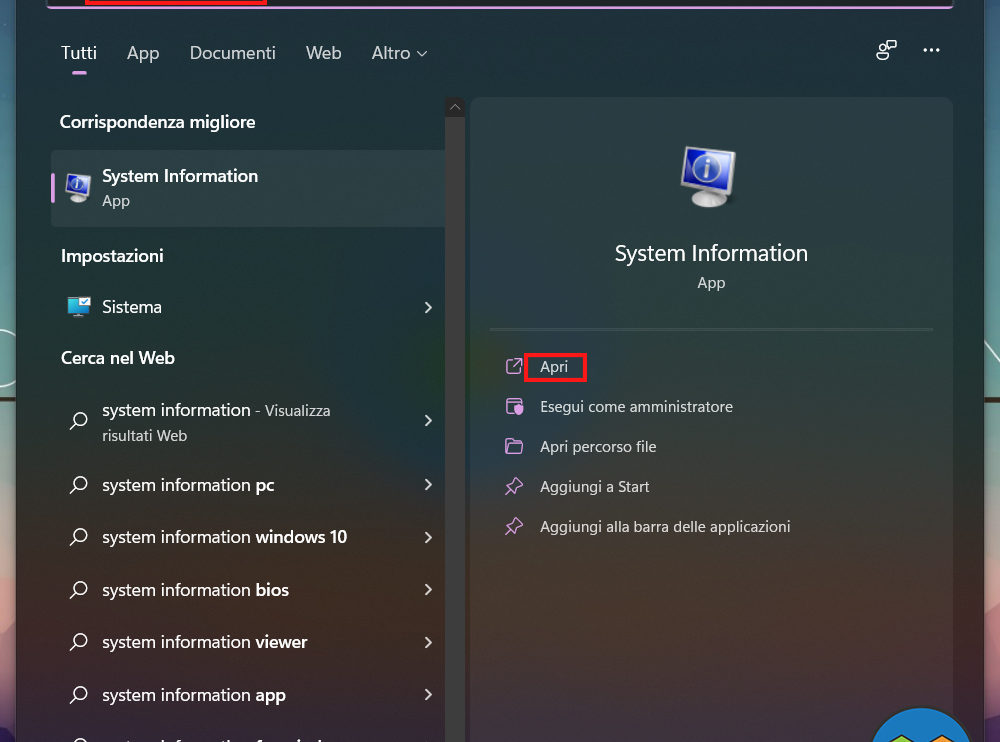1000x742 pixels.
Task: Click the Apri open icon
Action: click(514, 367)
